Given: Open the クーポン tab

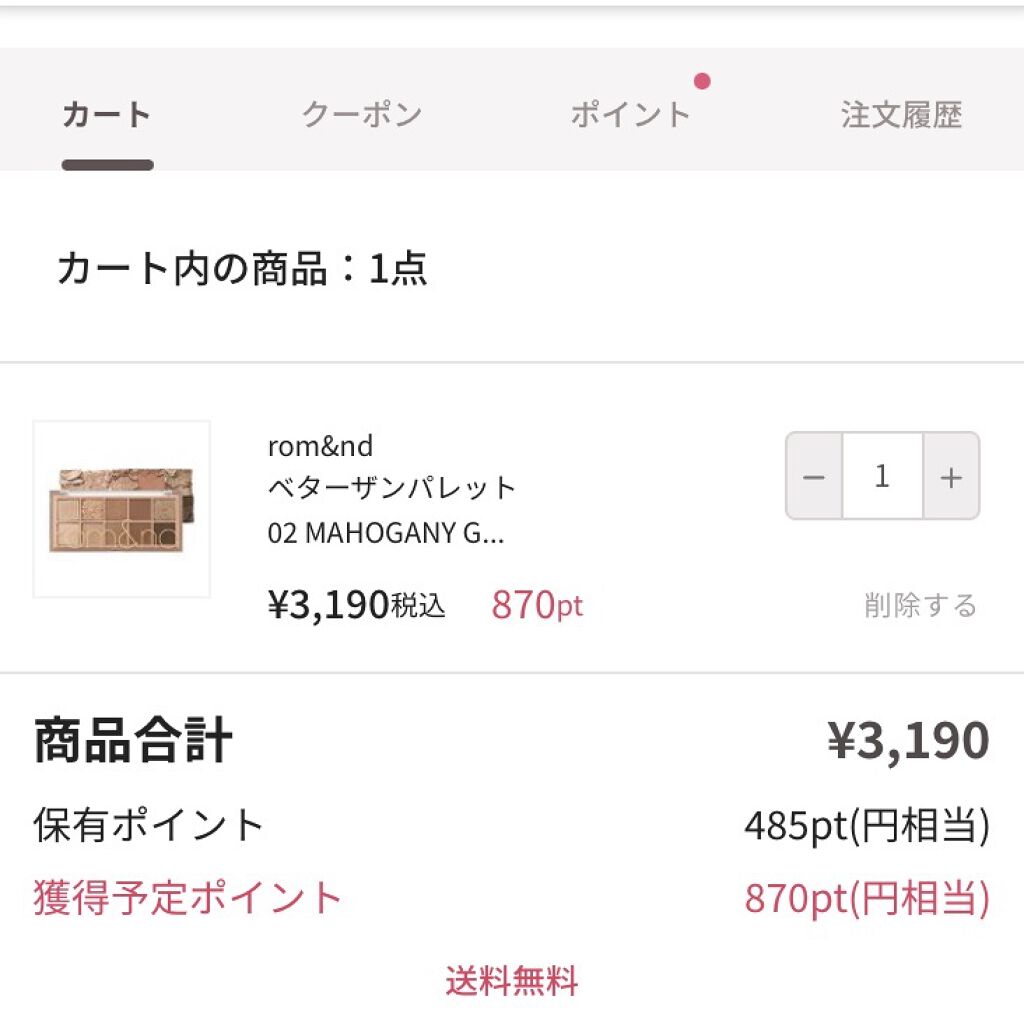Looking at the screenshot, I should pos(362,116).
